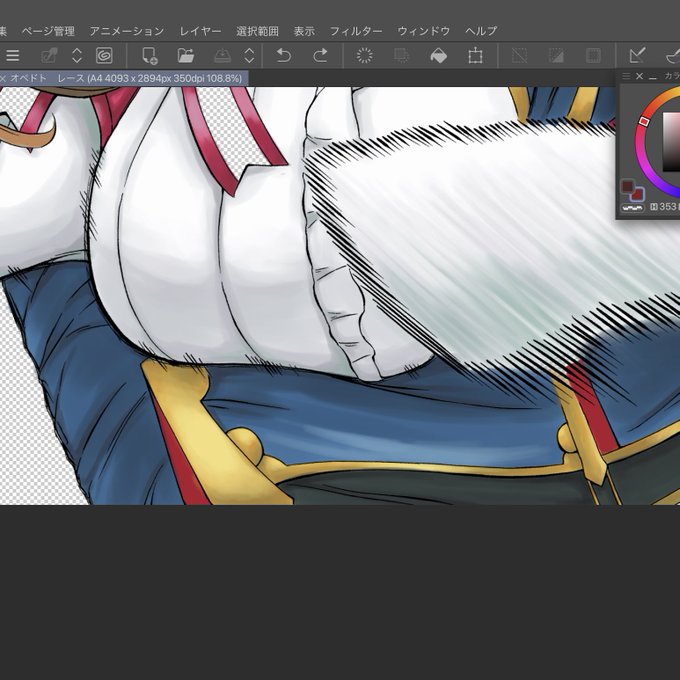Click the H 353 hue value
Viewport: 680px width, 680px height.
click(x=667, y=207)
